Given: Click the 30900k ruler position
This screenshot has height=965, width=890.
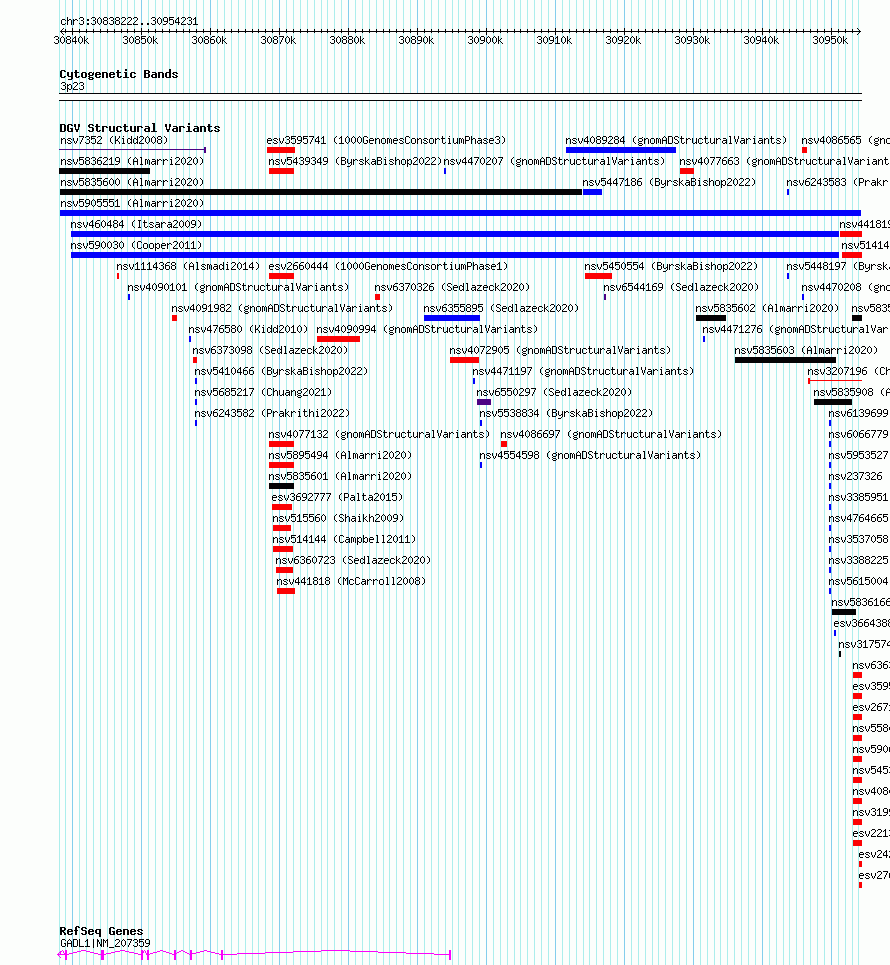Looking at the screenshot, I should tap(485, 40).
